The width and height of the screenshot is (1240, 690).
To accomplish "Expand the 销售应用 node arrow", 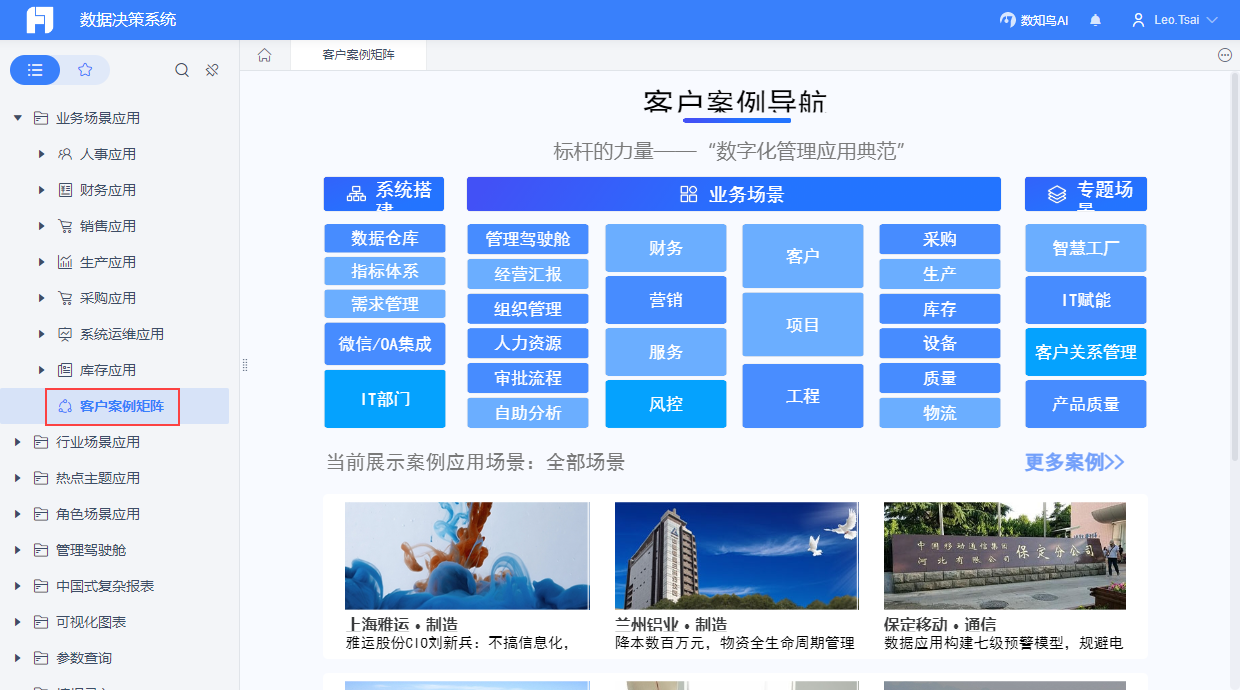I will (41, 226).
